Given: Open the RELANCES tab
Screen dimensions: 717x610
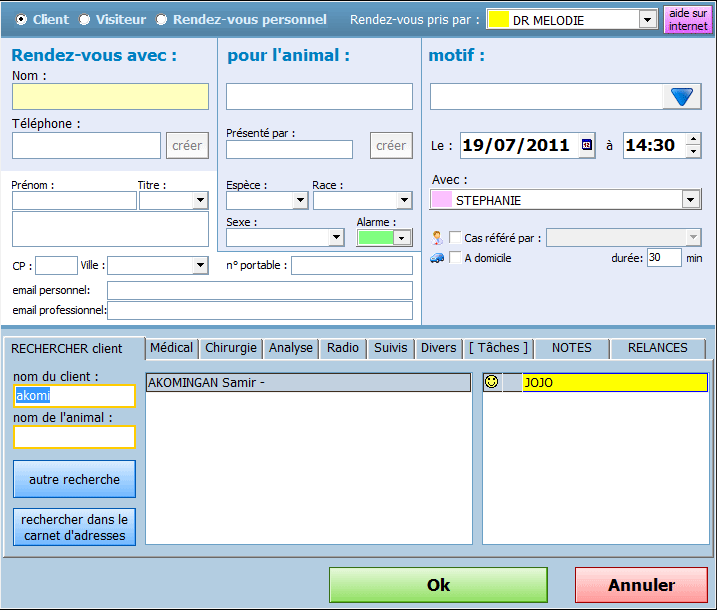Looking at the screenshot, I should (657, 348).
